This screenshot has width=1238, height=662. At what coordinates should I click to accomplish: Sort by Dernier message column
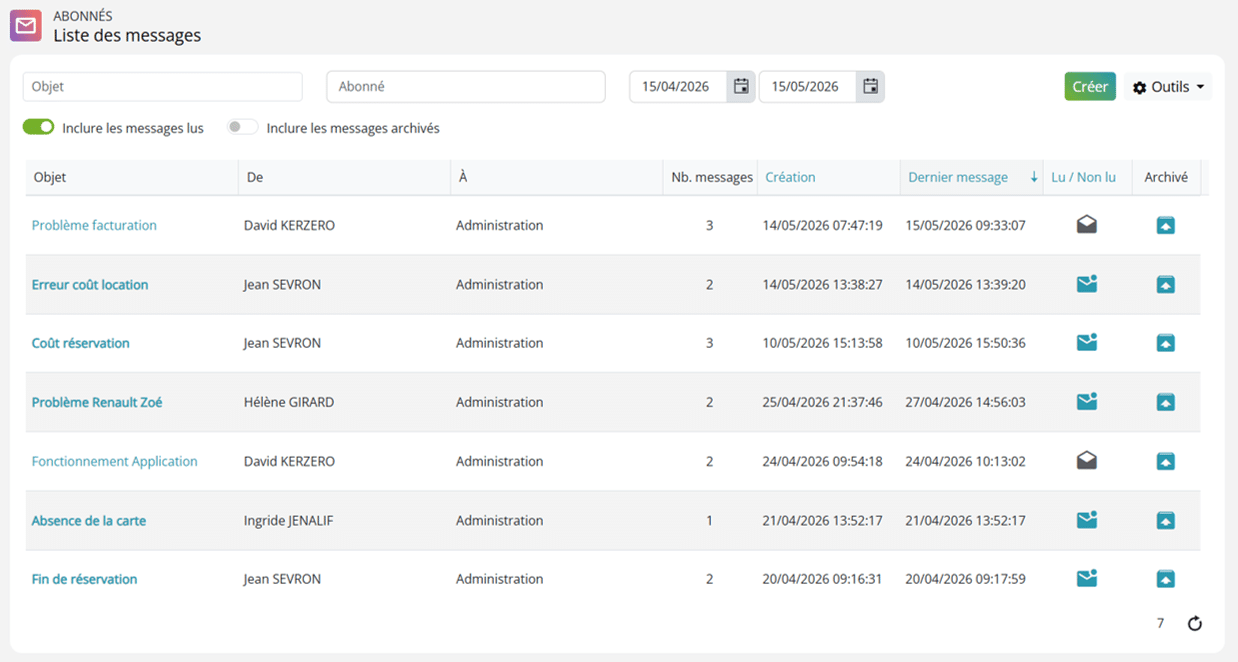click(x=958, y=177)
